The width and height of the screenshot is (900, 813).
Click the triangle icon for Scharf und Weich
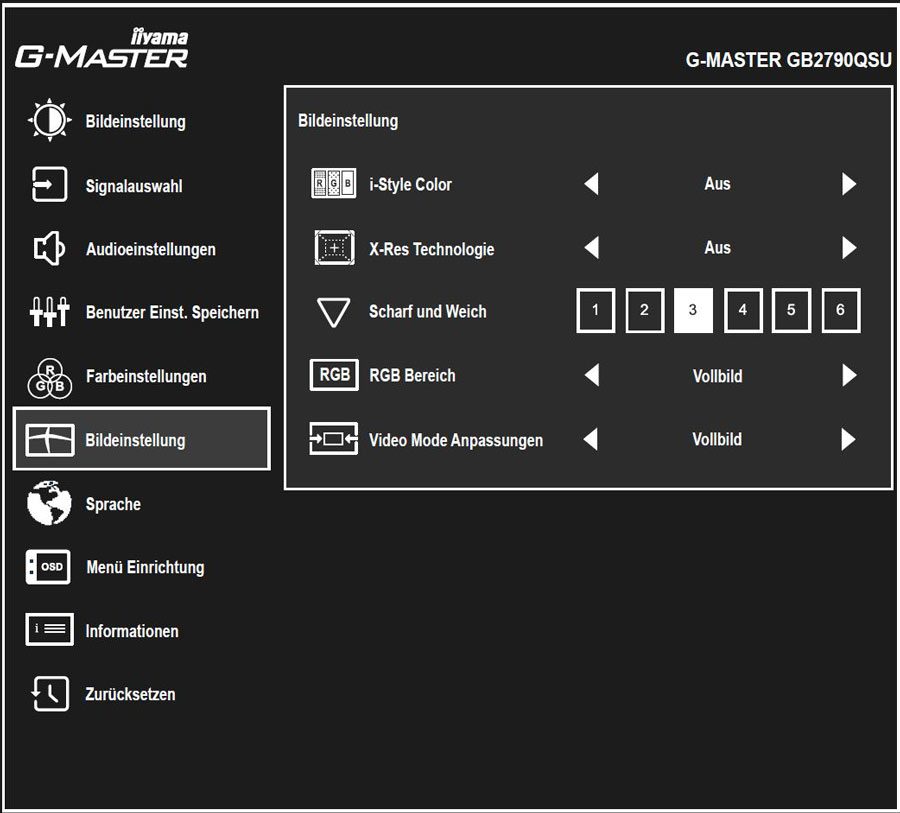[x=333, y=312]
